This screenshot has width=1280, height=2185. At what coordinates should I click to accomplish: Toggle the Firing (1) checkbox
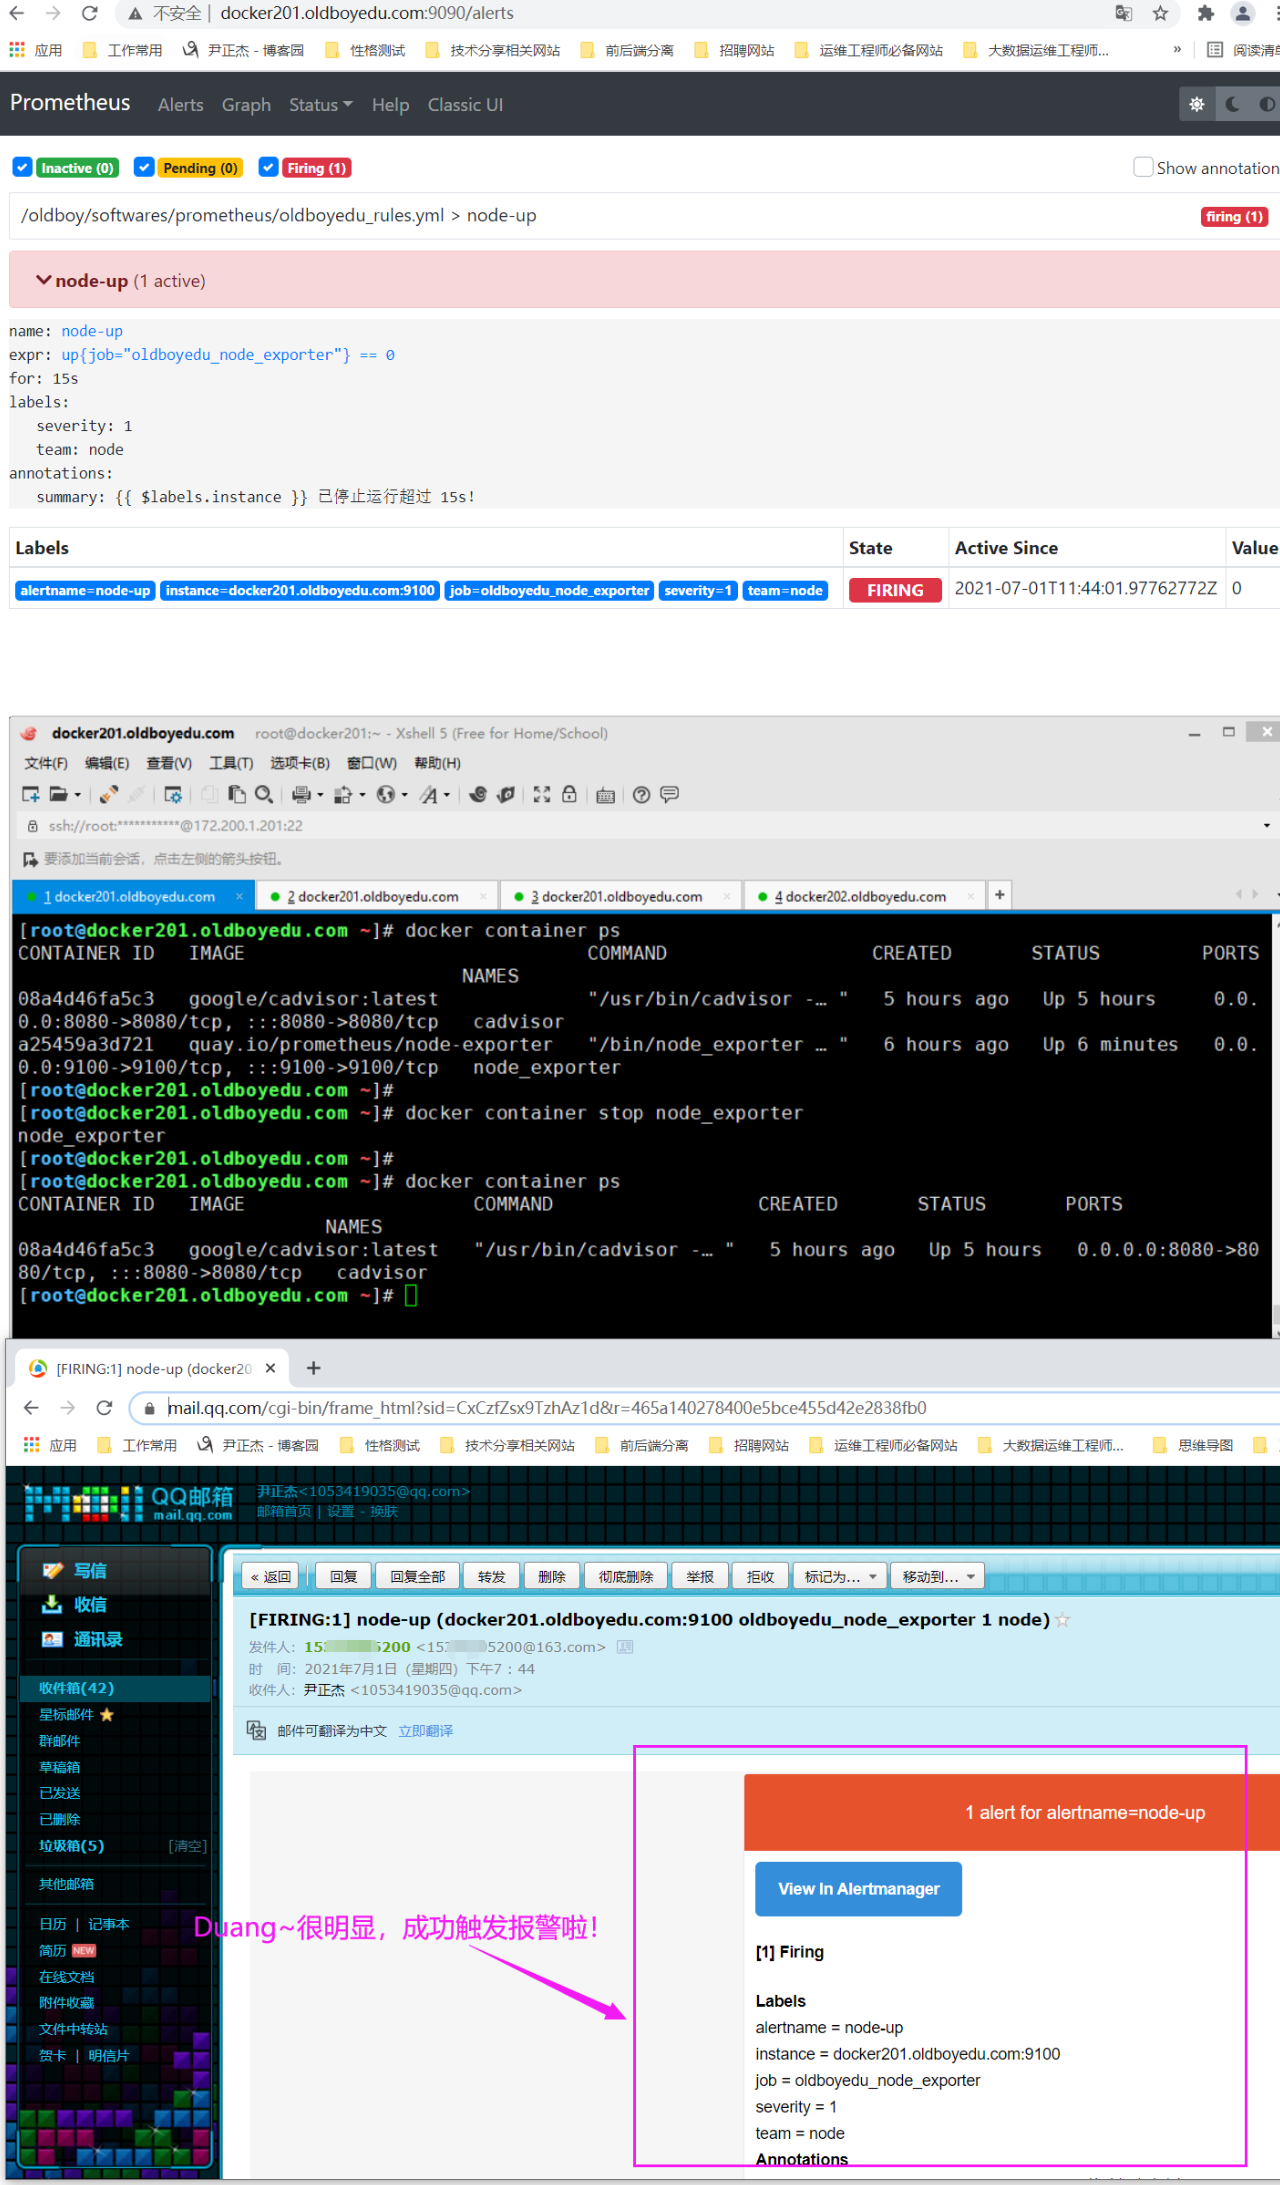coord(268,167)
